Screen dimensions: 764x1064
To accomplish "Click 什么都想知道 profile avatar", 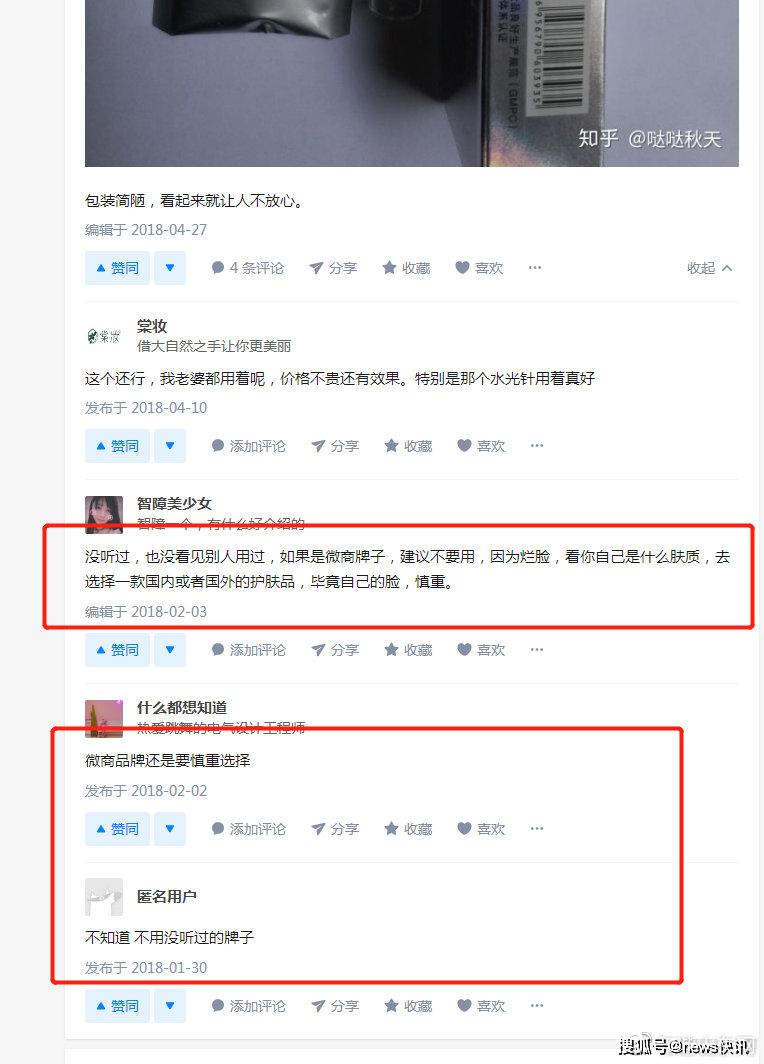I will [x=104, y=719].
